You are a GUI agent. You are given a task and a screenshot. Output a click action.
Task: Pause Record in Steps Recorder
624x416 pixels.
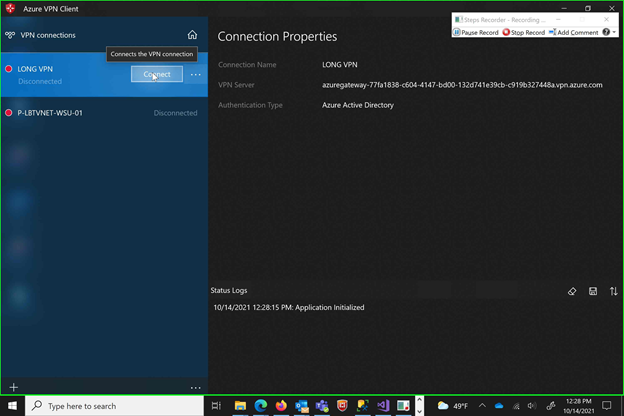point(476,32)
